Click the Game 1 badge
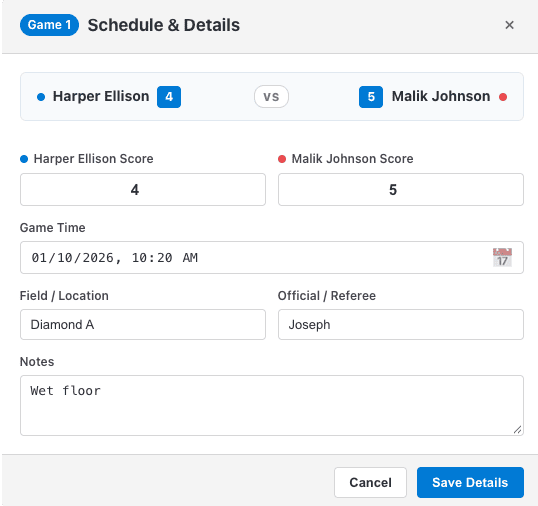The image size is (538, 506). point(49,25)
